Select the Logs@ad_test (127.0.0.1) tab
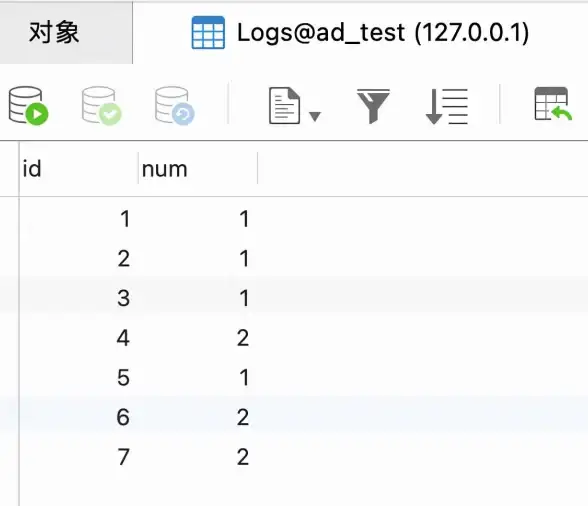This screenshot has width=588, height=506. click(360, 32)
